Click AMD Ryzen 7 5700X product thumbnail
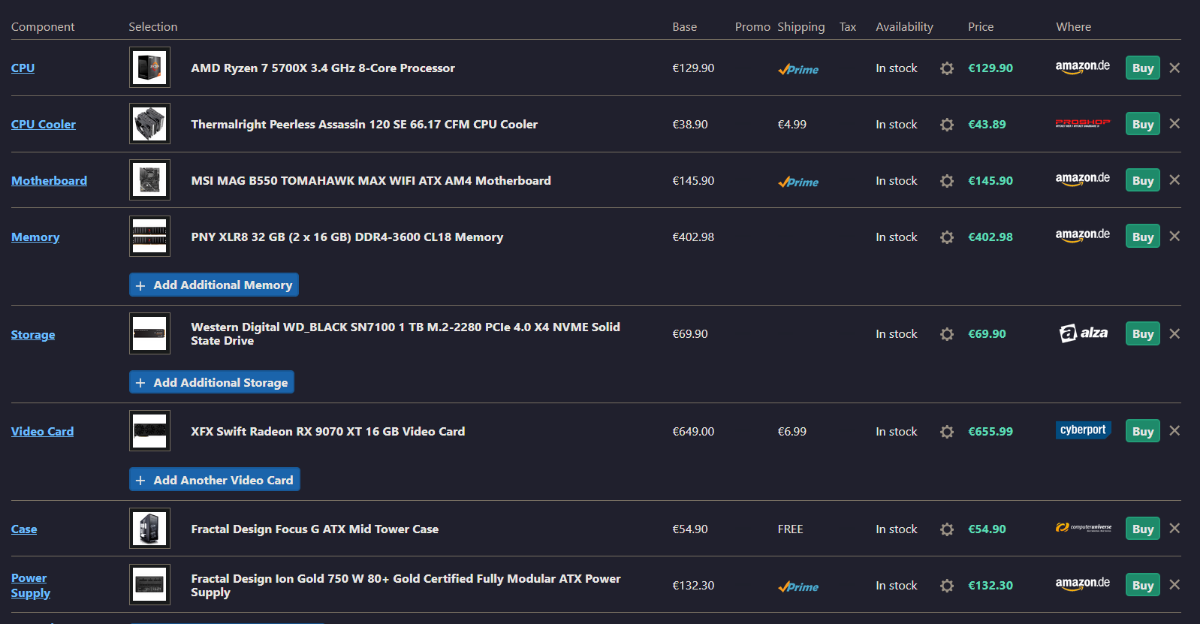 (150, 68)
